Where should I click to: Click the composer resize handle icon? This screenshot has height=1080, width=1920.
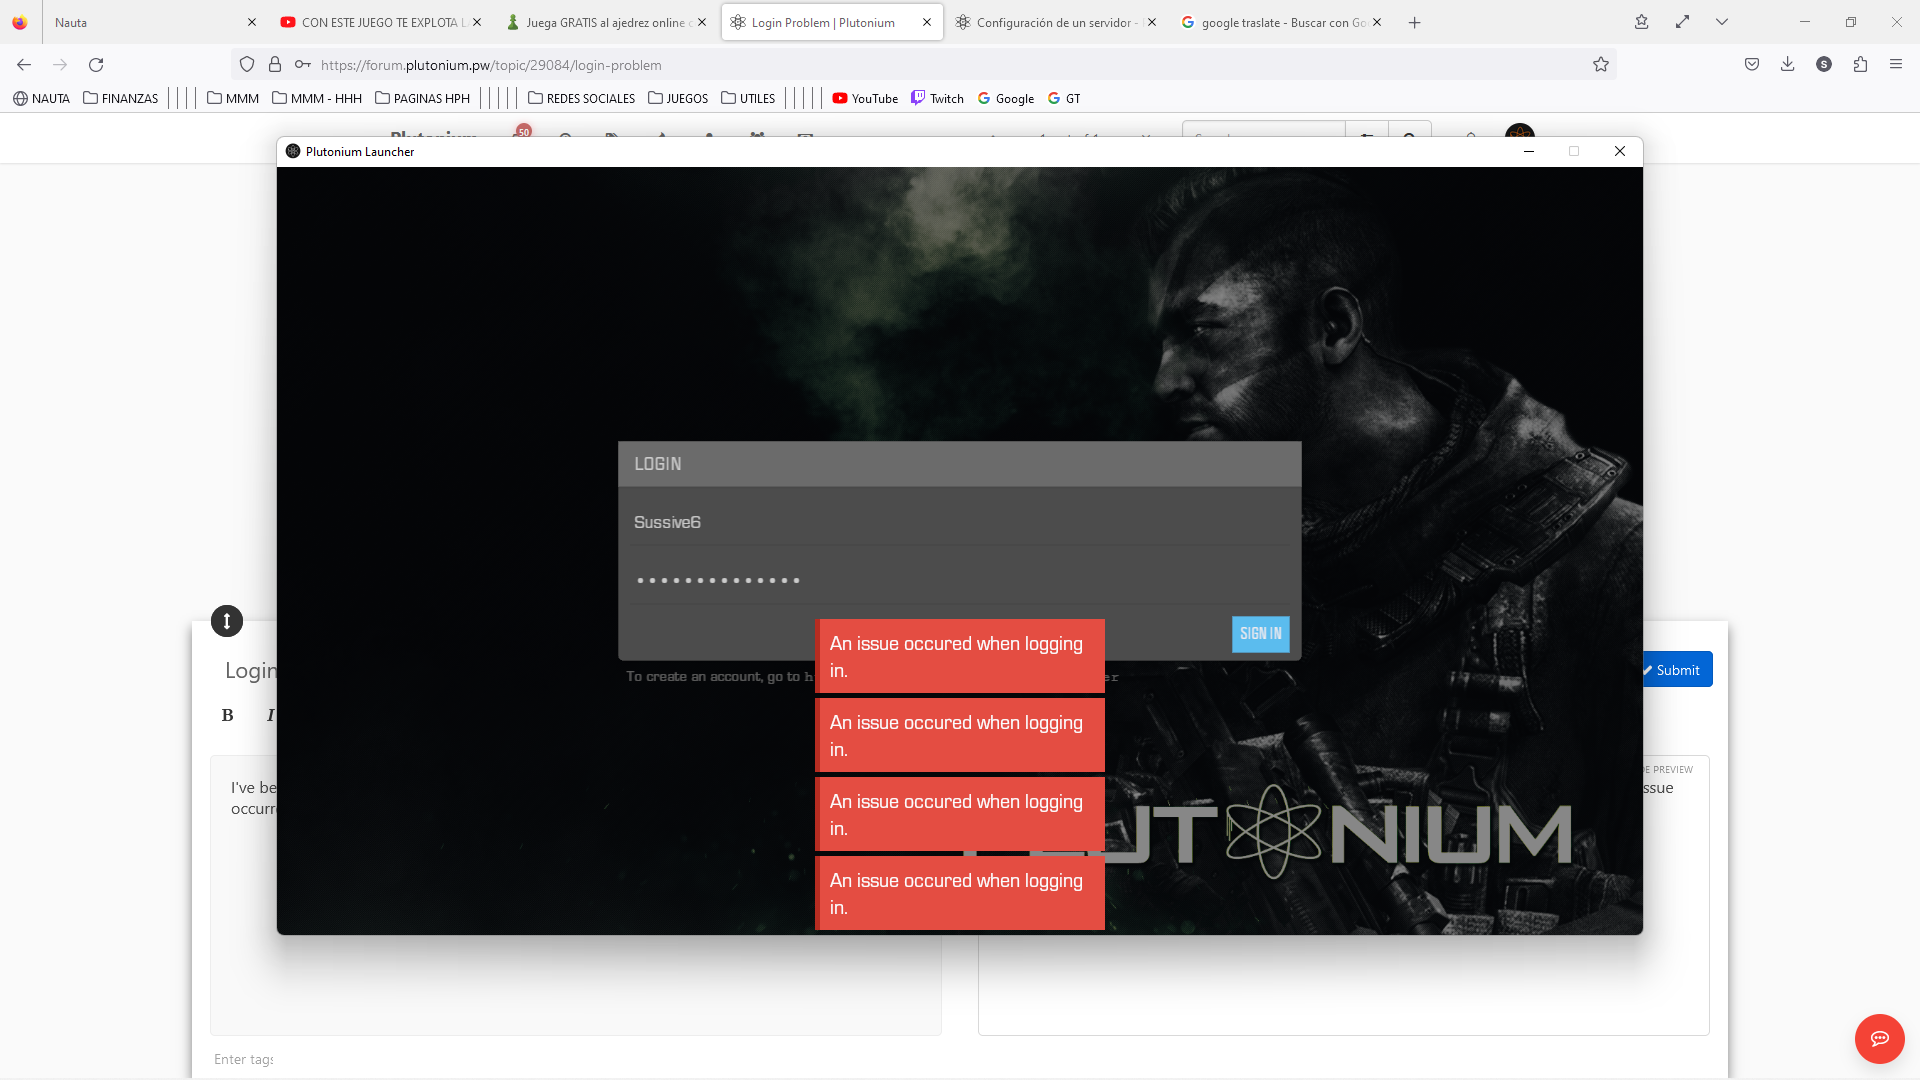[x=227, y=621]
